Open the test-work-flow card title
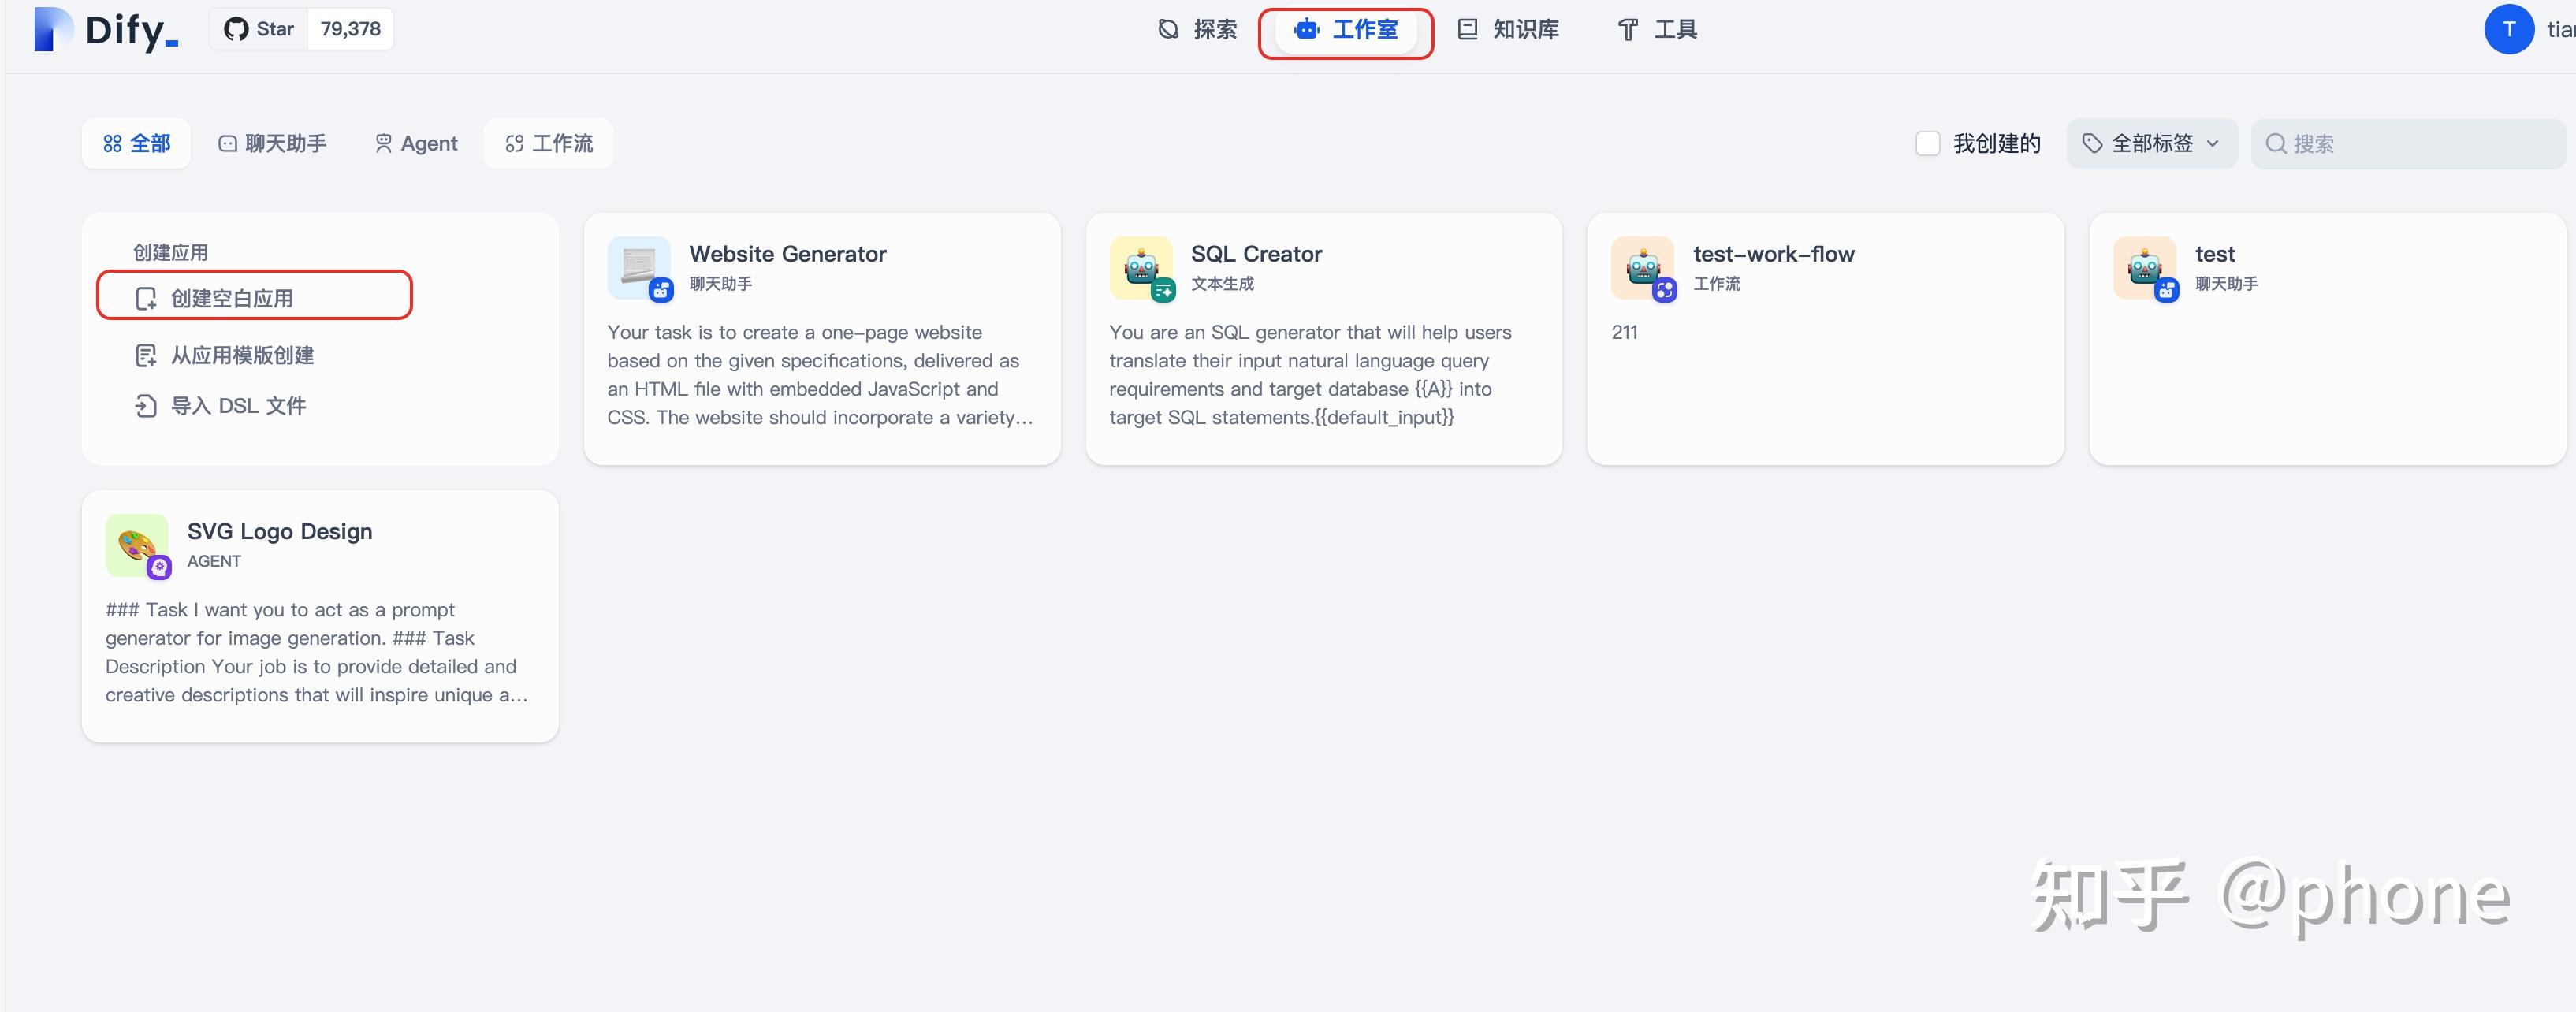This screenshot has width=2576, height=1012. click(1773, 254)
